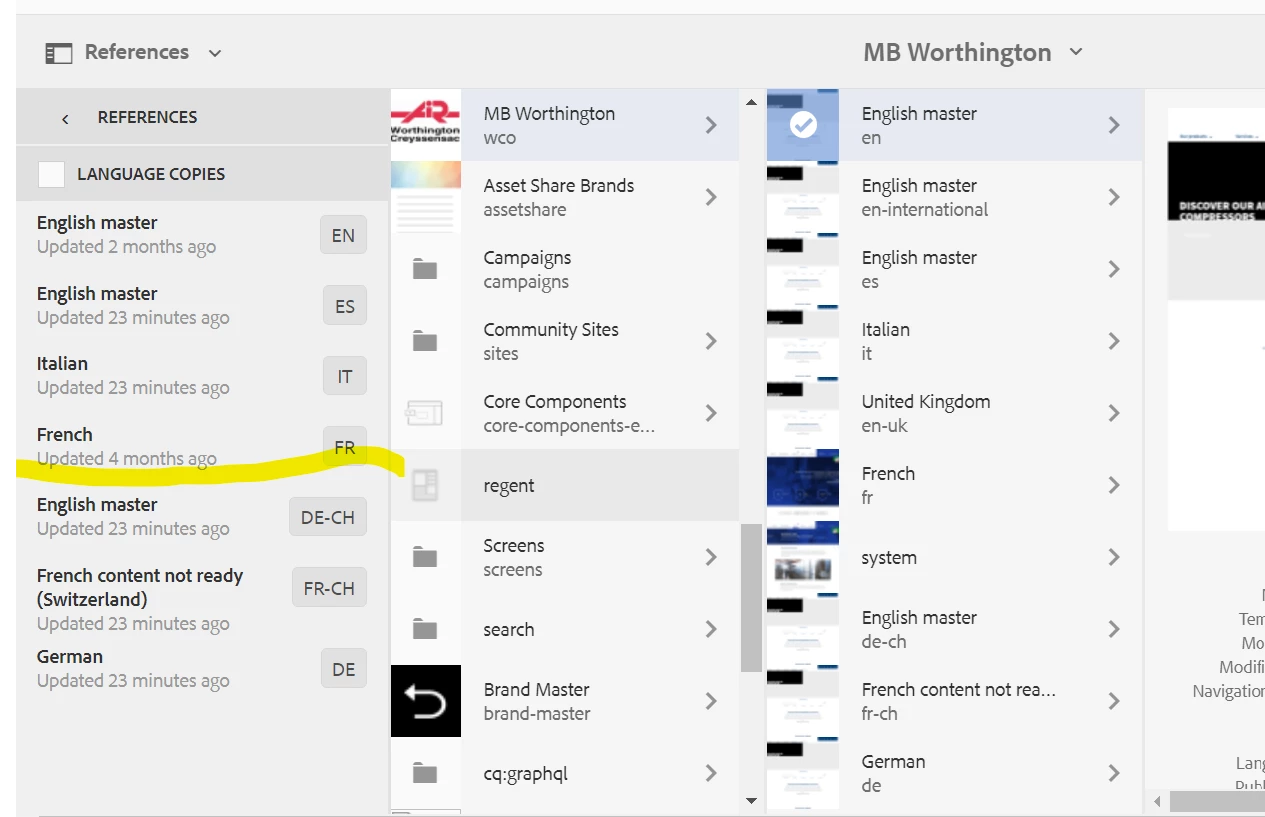This screenshot has height=817, width=1265.
Task: Select the Community Sites folder icon
Action: point(426,341)
